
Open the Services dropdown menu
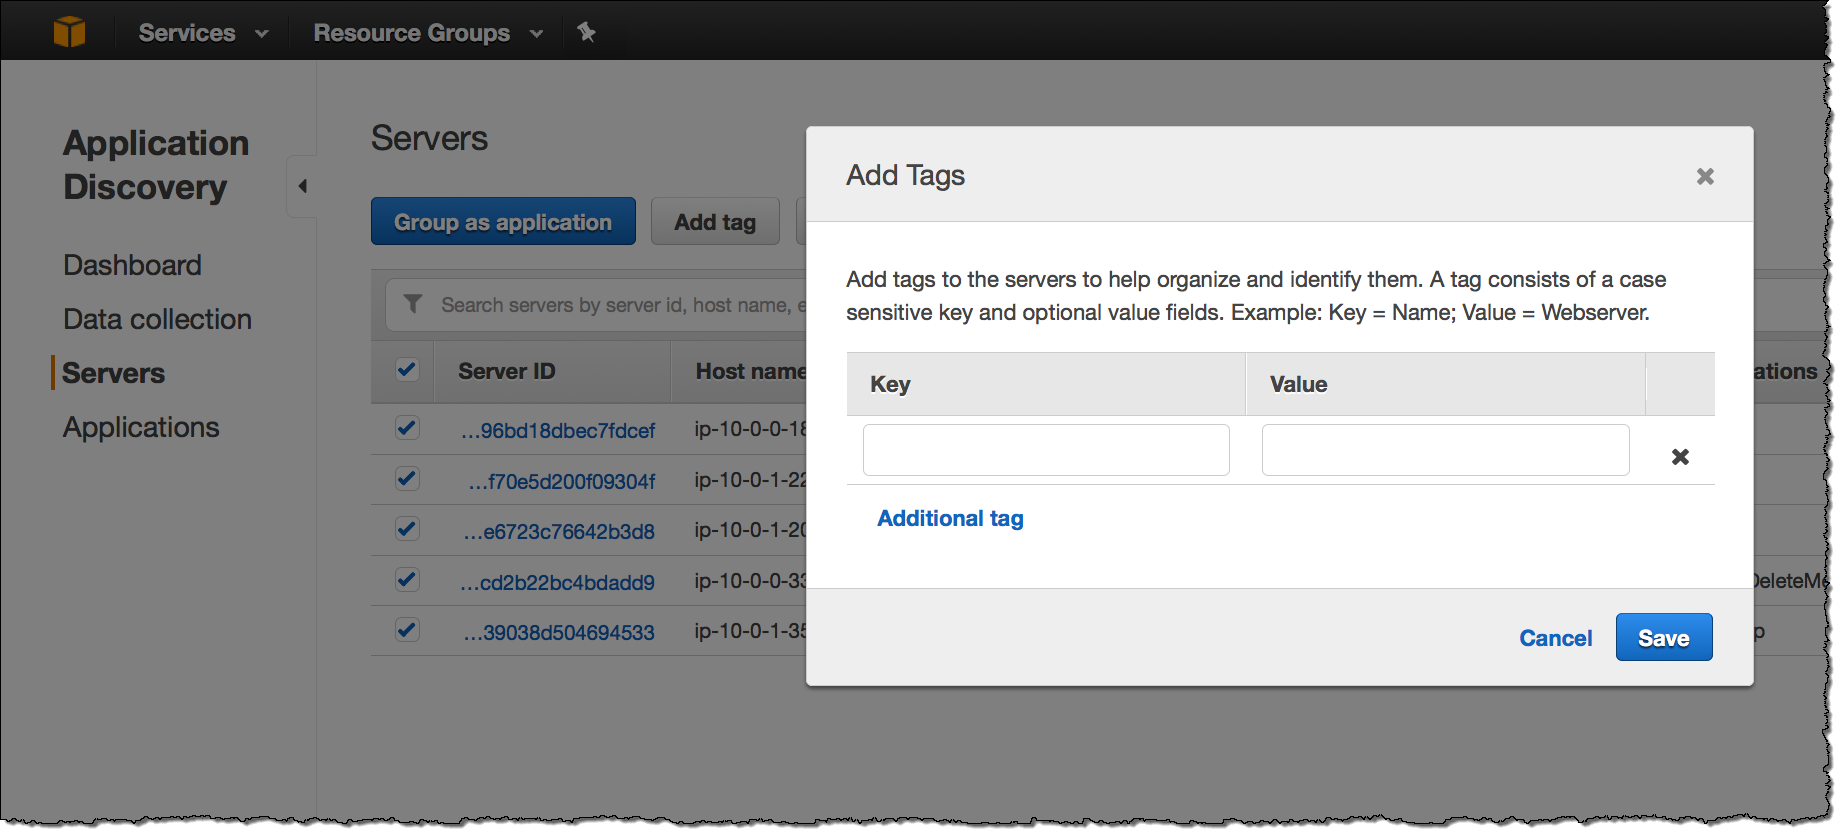pyautogui.click(x=202, y=33)
